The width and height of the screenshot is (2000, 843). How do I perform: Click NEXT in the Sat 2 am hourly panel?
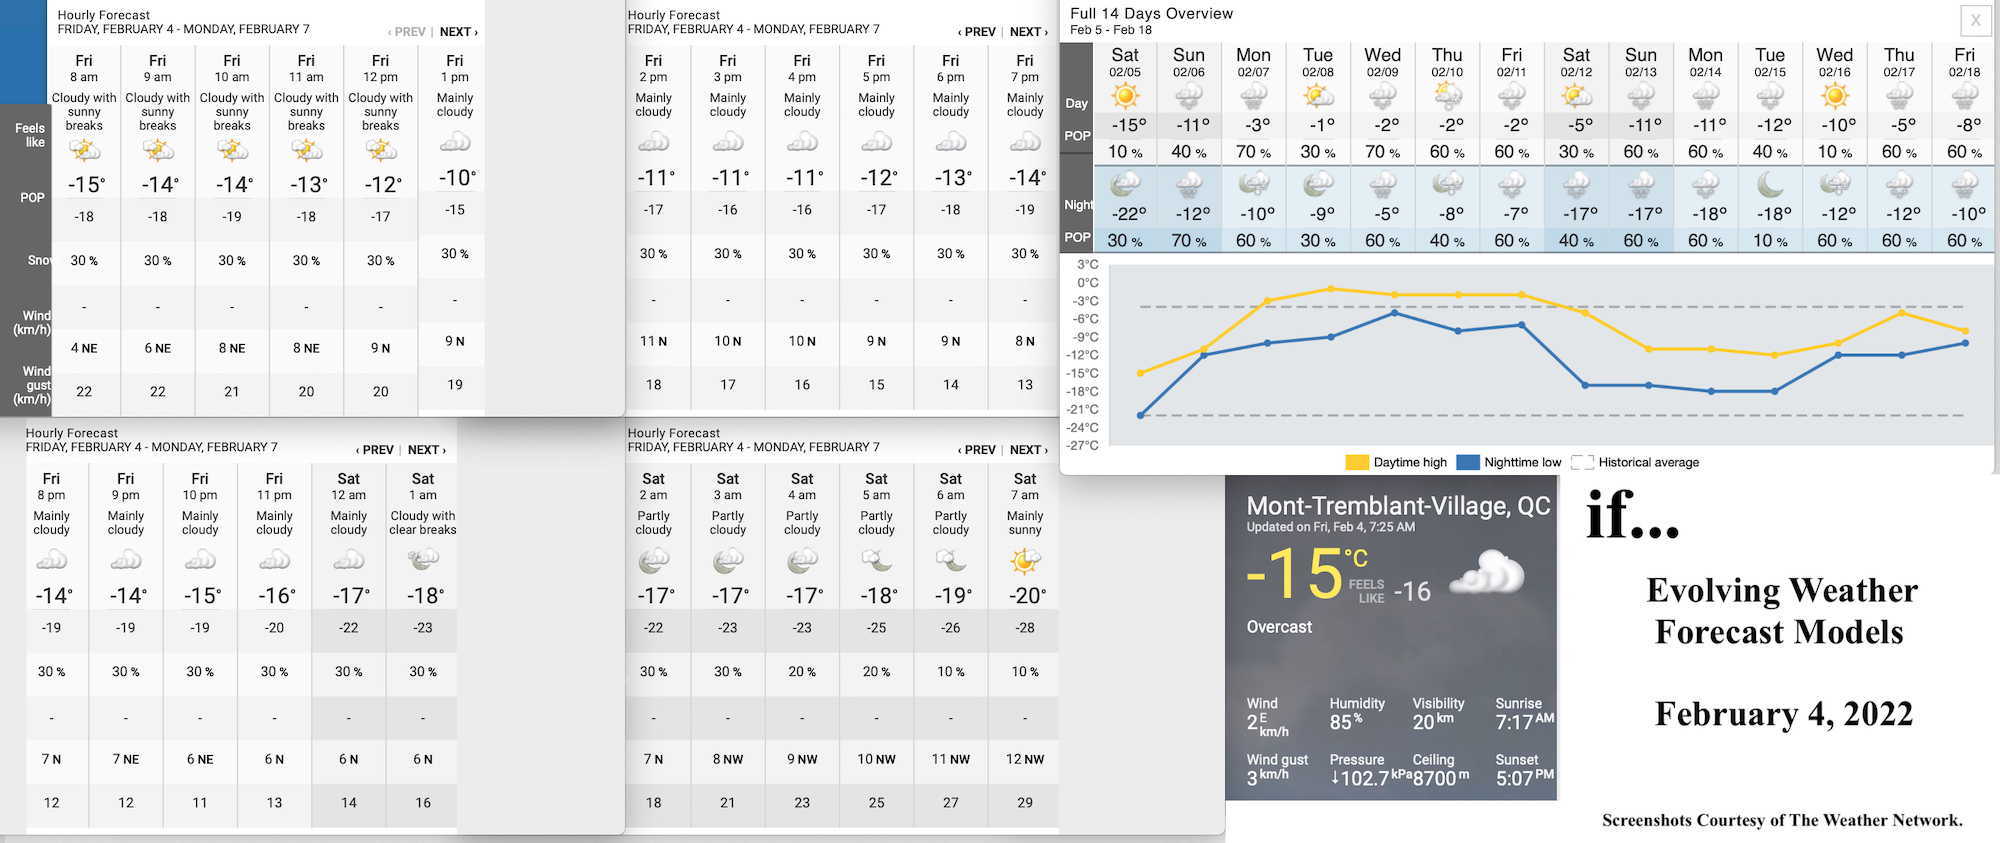pyautogui.click(x=1028, y=450)
